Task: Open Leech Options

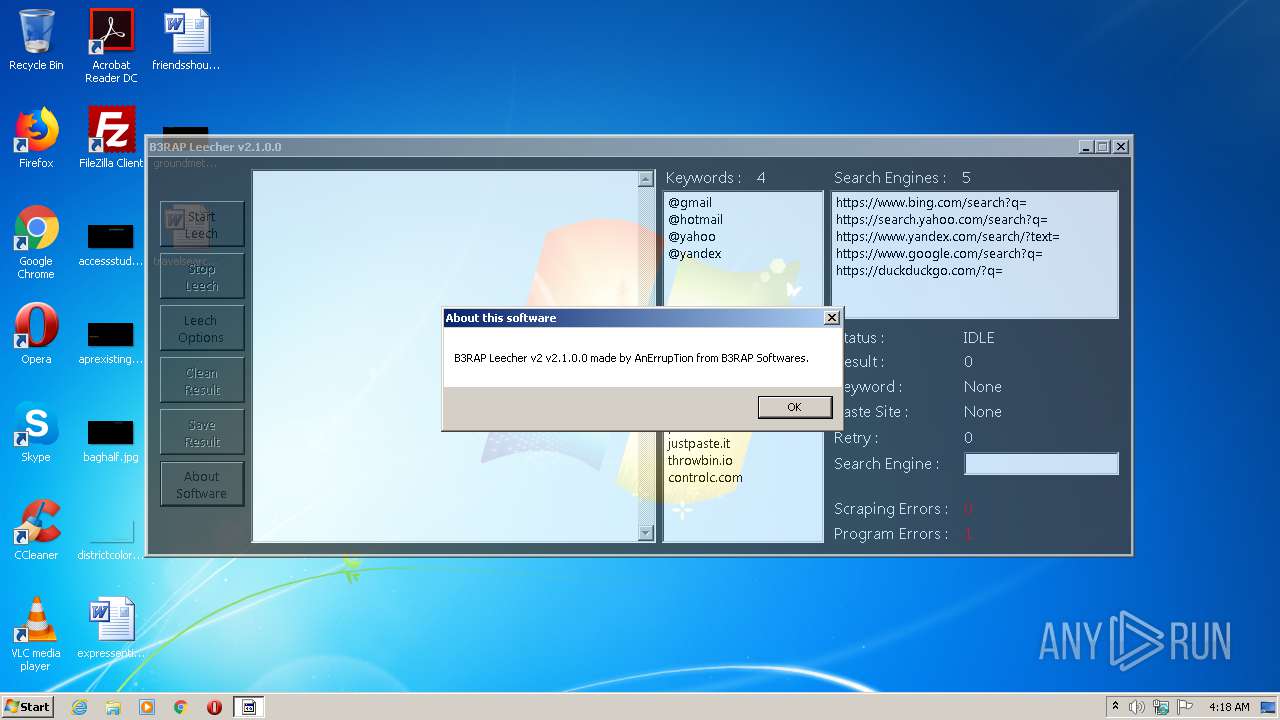Action: click(x=202, y=329)
